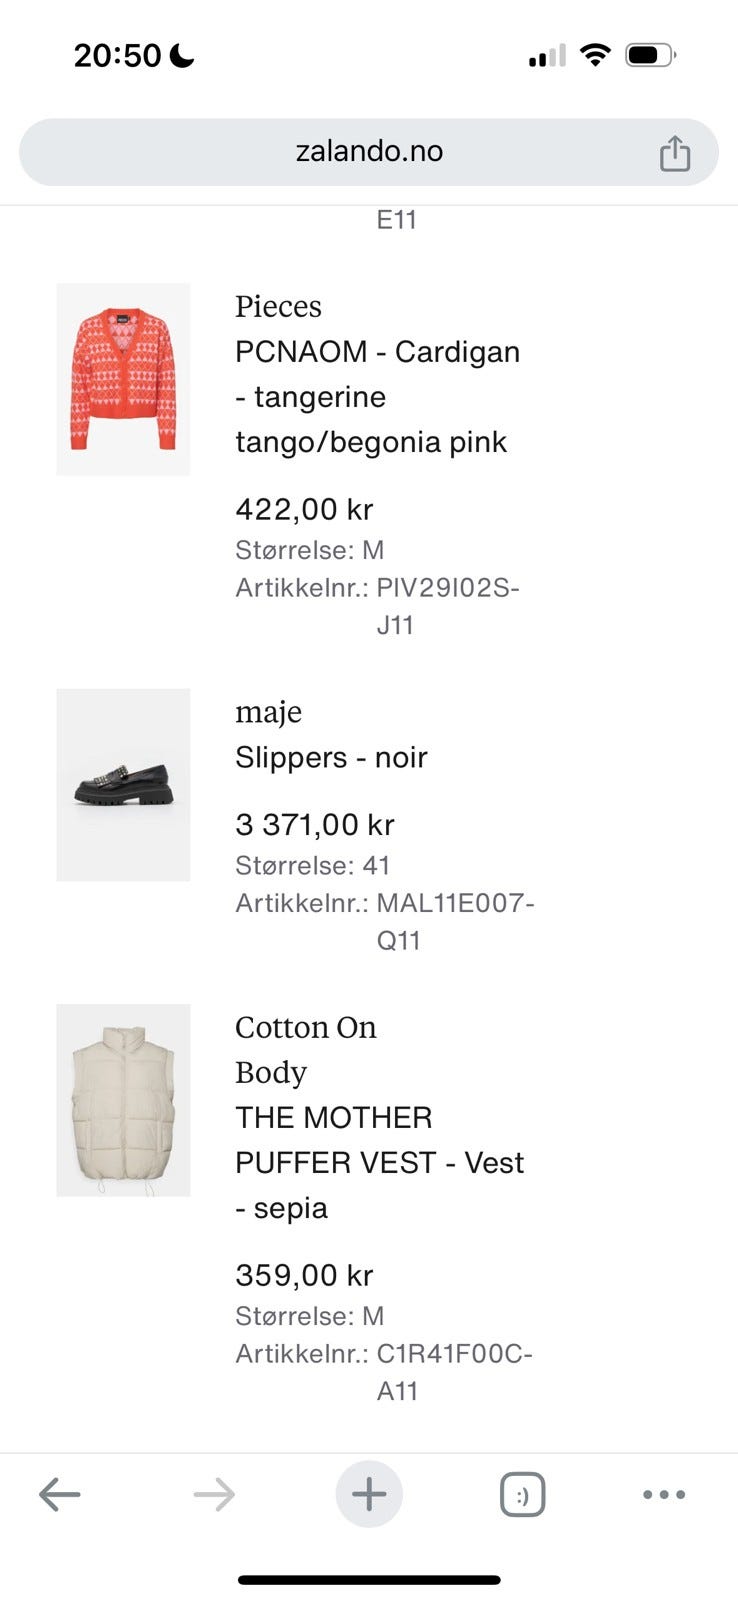The height and width of the screenshot is (1600, 738).
Task: Open a new tab with plus button
Action: [369, 1495]
